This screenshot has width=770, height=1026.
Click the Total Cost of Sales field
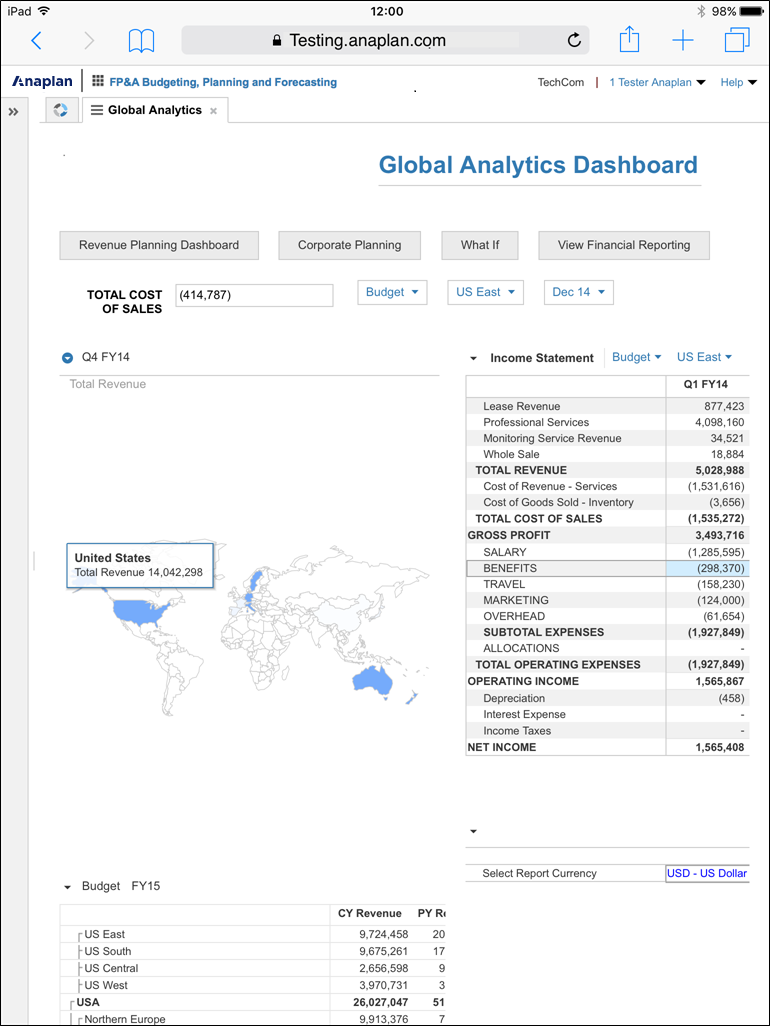pyautogui.click(x=254, y=295)
